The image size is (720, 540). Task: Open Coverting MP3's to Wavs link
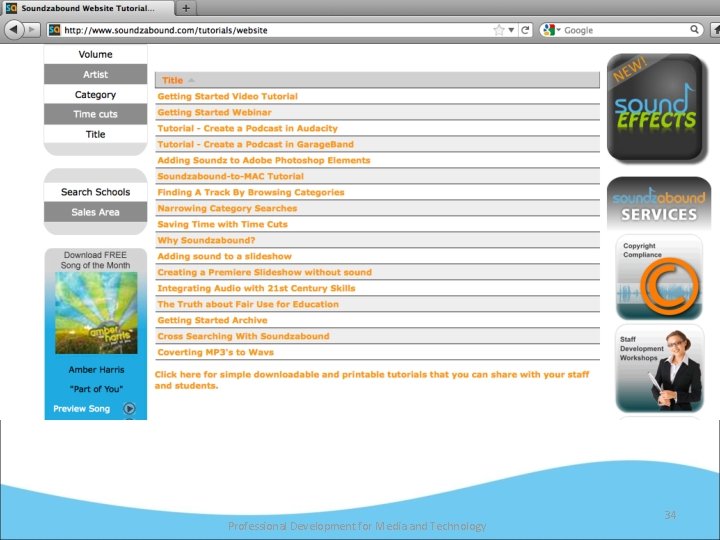pyautogui.click(x=216, y=352)
